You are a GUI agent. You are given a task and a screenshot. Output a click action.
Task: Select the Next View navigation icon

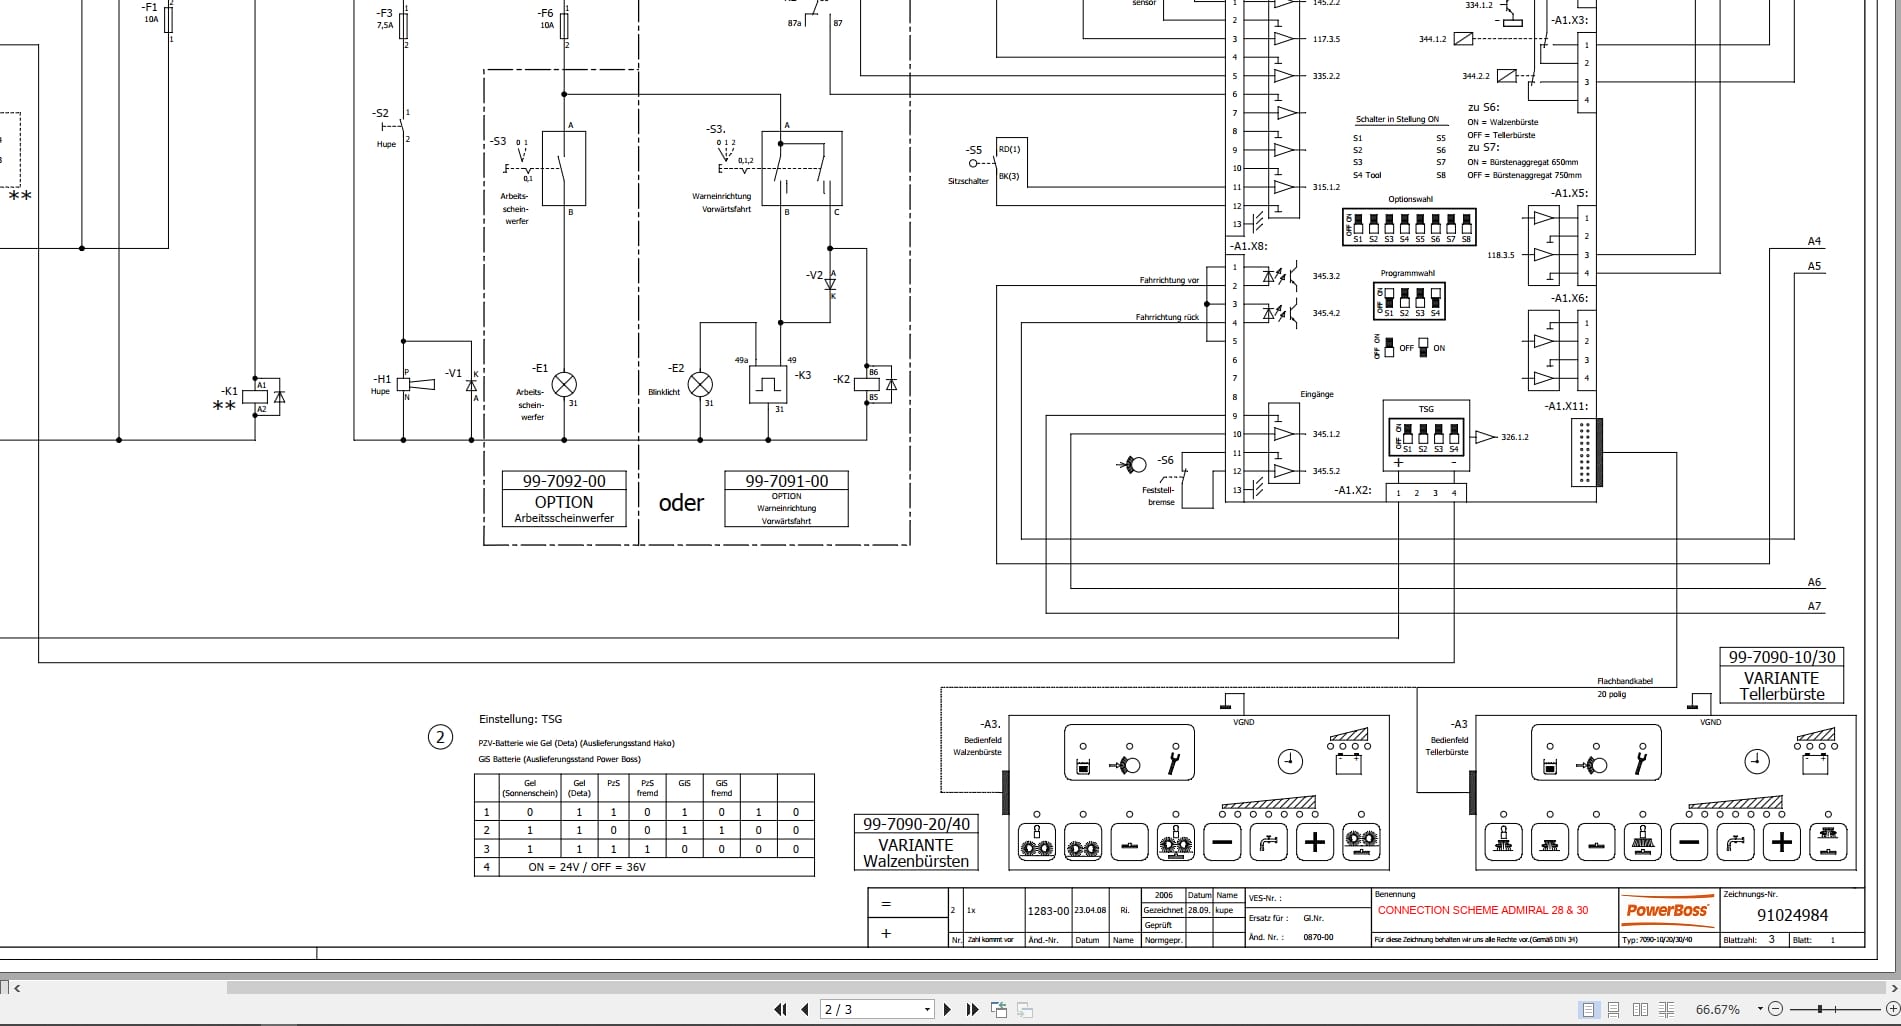point(1023,1009)
